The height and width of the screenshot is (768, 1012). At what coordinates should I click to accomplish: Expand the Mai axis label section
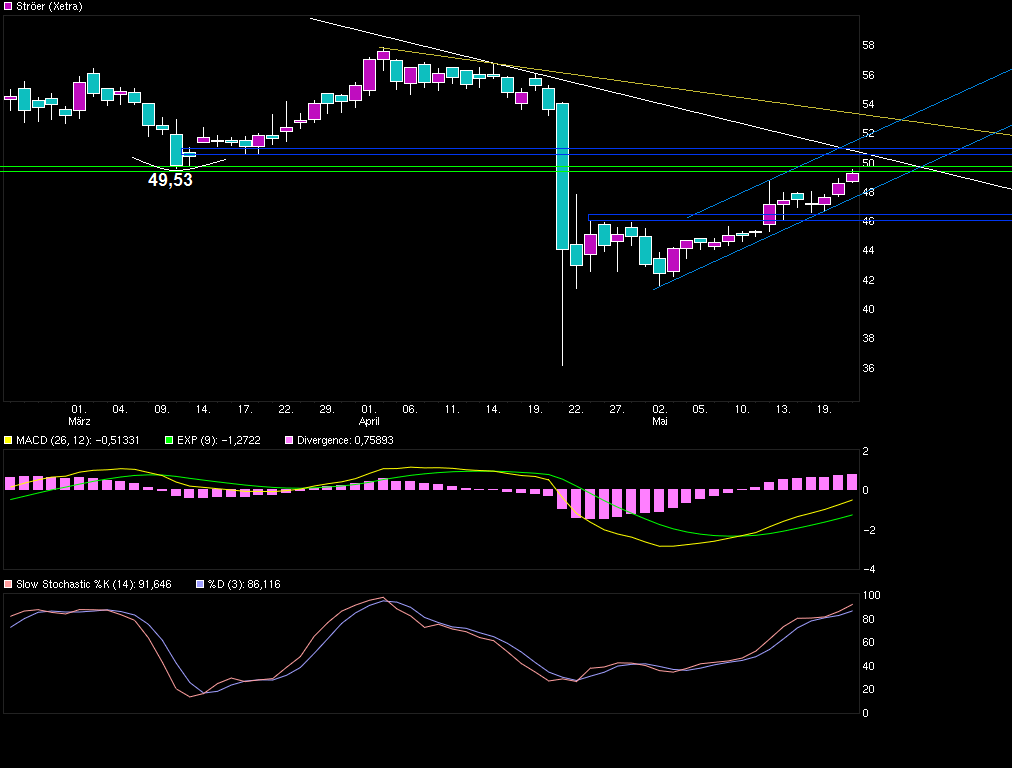click(x=660, y=421)
